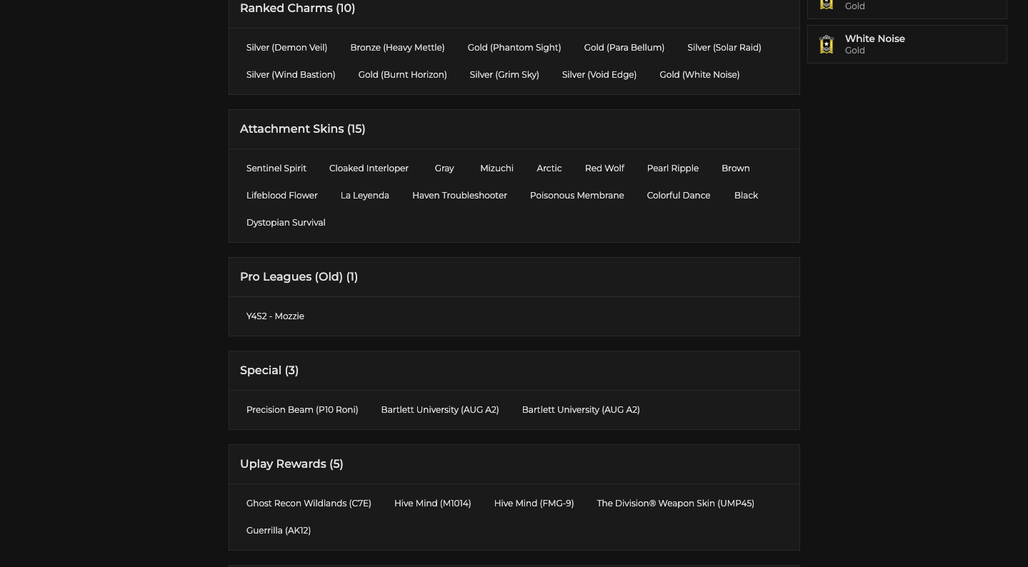Choose the Gold (Burnt Horizon) charm

click(x=403, y=75)
